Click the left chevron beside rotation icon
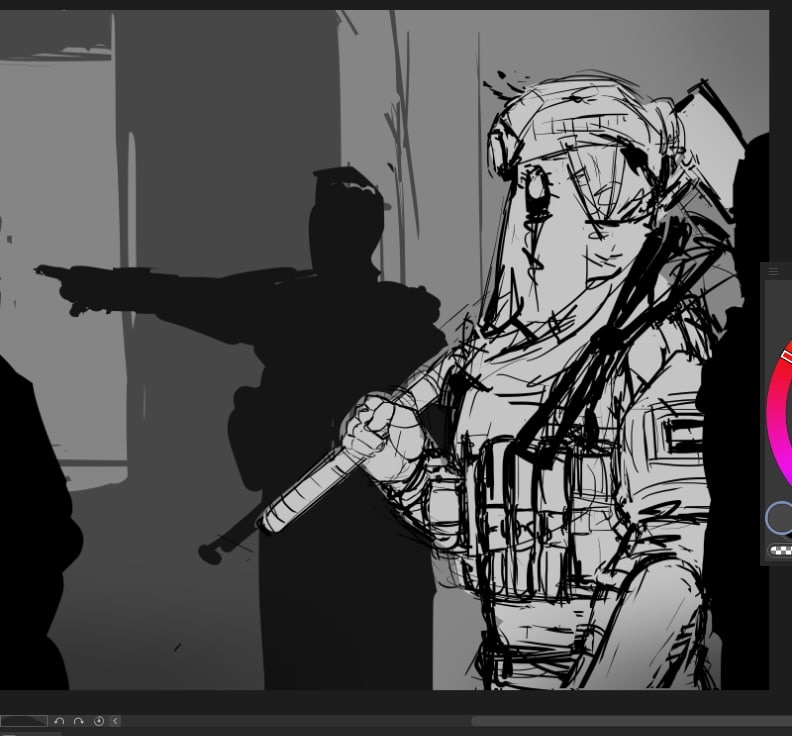The image size is (792, 736). (x=115, y=721)
